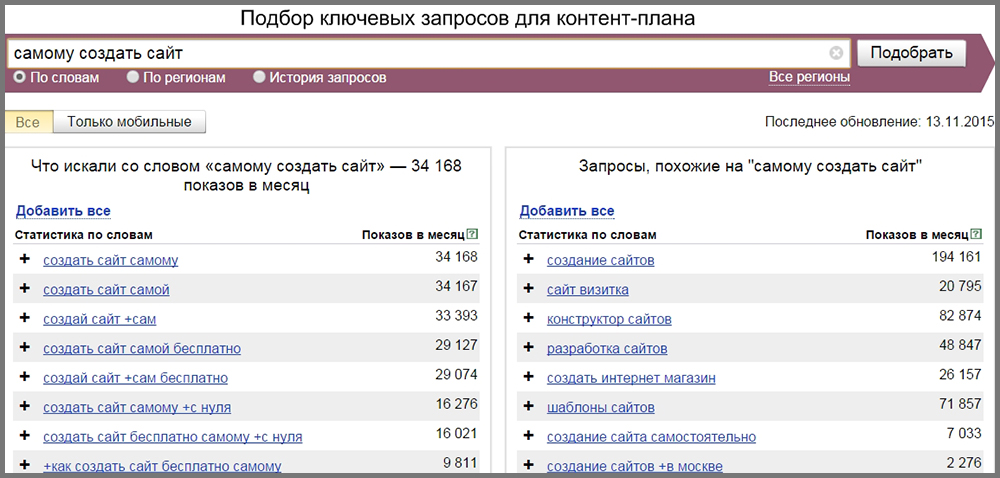Open «создать сайт самой бесплатно» query link
This screenshot has width=1000, height=478.
[x=141, y=349]
